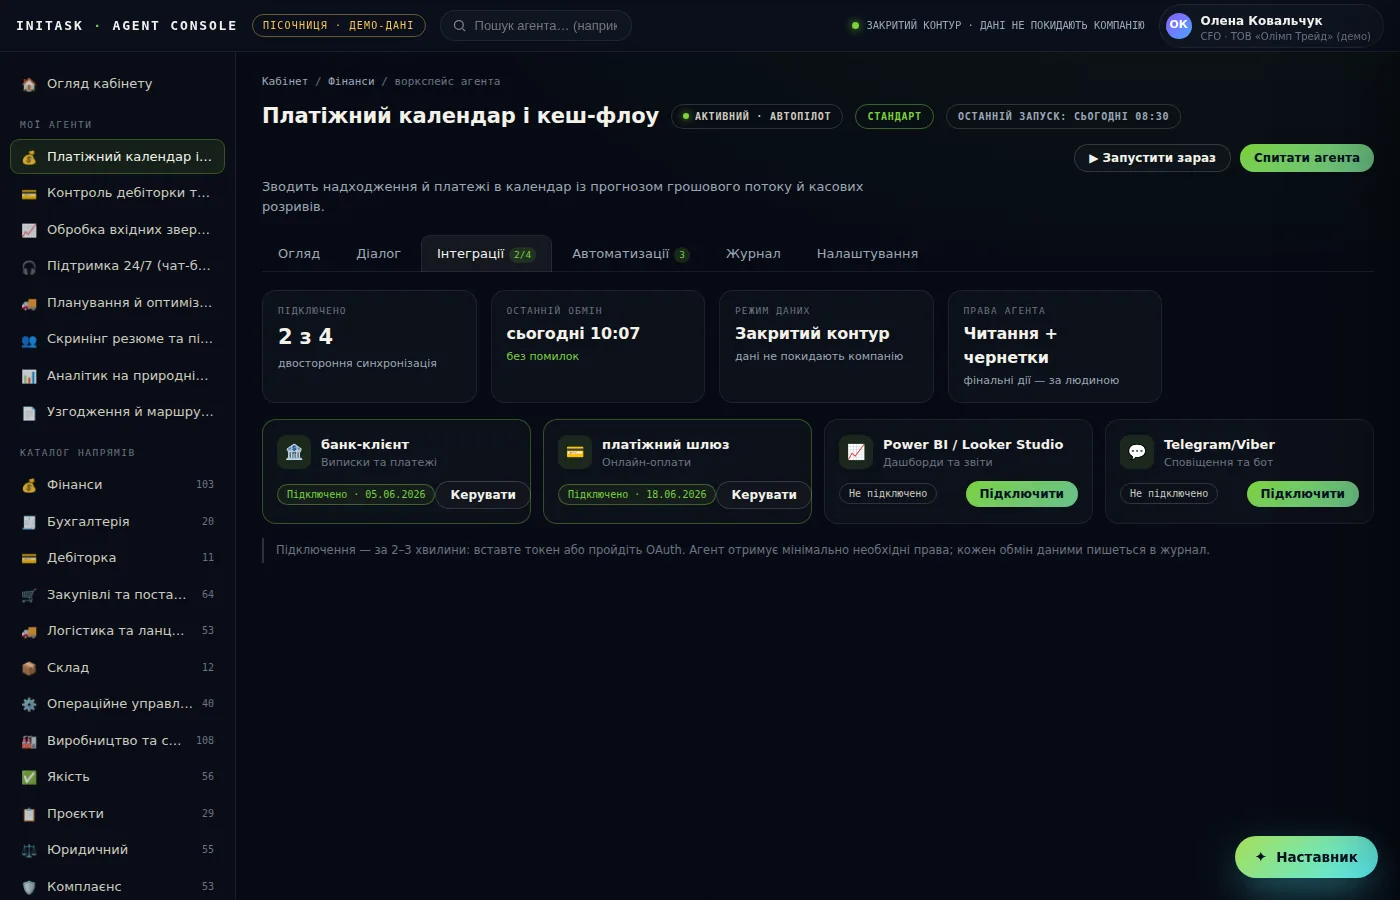Viewport: 1400px width, 900px height.
Task: Click the Telegram/Viber chat bubble icon
Action: click(x=1137, y=452)
